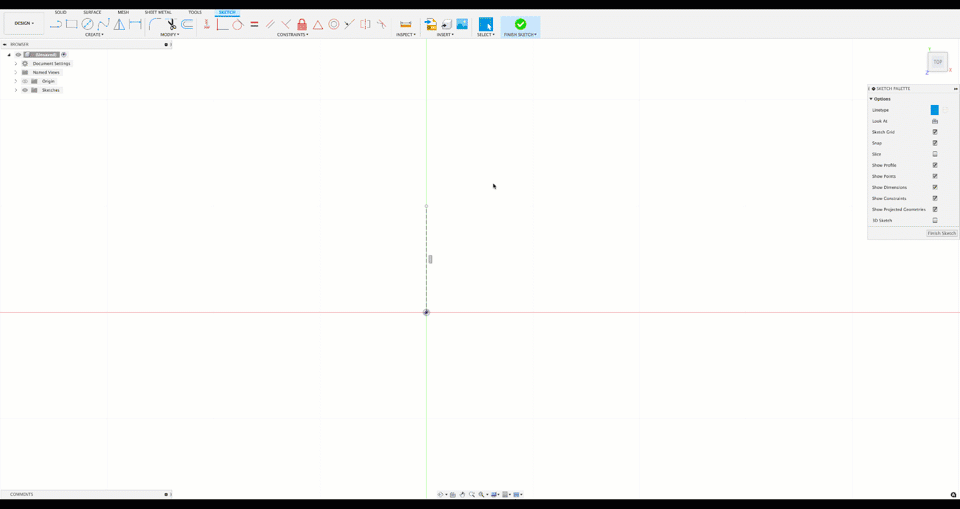Apply the Collinear constraint
This screenshot has height=509, width=960.
pos(350,25)
